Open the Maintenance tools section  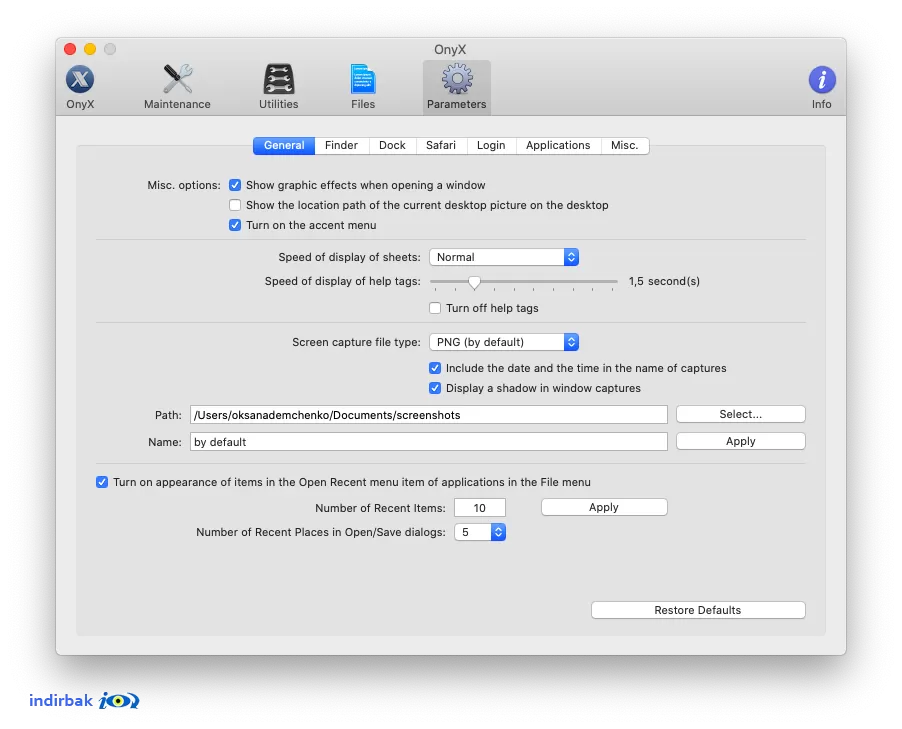(x=177, y=86)
